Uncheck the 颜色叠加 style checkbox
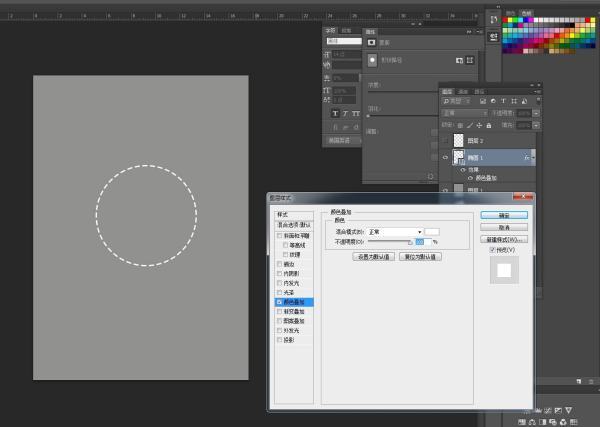The height and width of the screenshot is (427, 600). point(281,302)
